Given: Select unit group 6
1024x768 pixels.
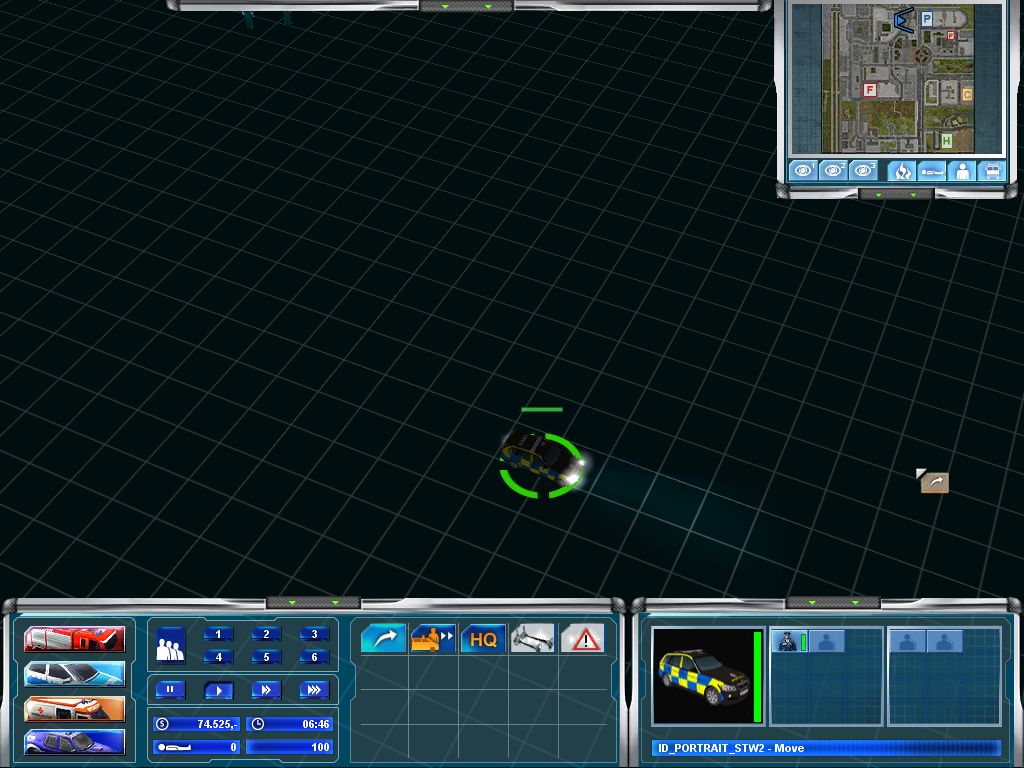Looking at the screenshot, I should point(314,657).
